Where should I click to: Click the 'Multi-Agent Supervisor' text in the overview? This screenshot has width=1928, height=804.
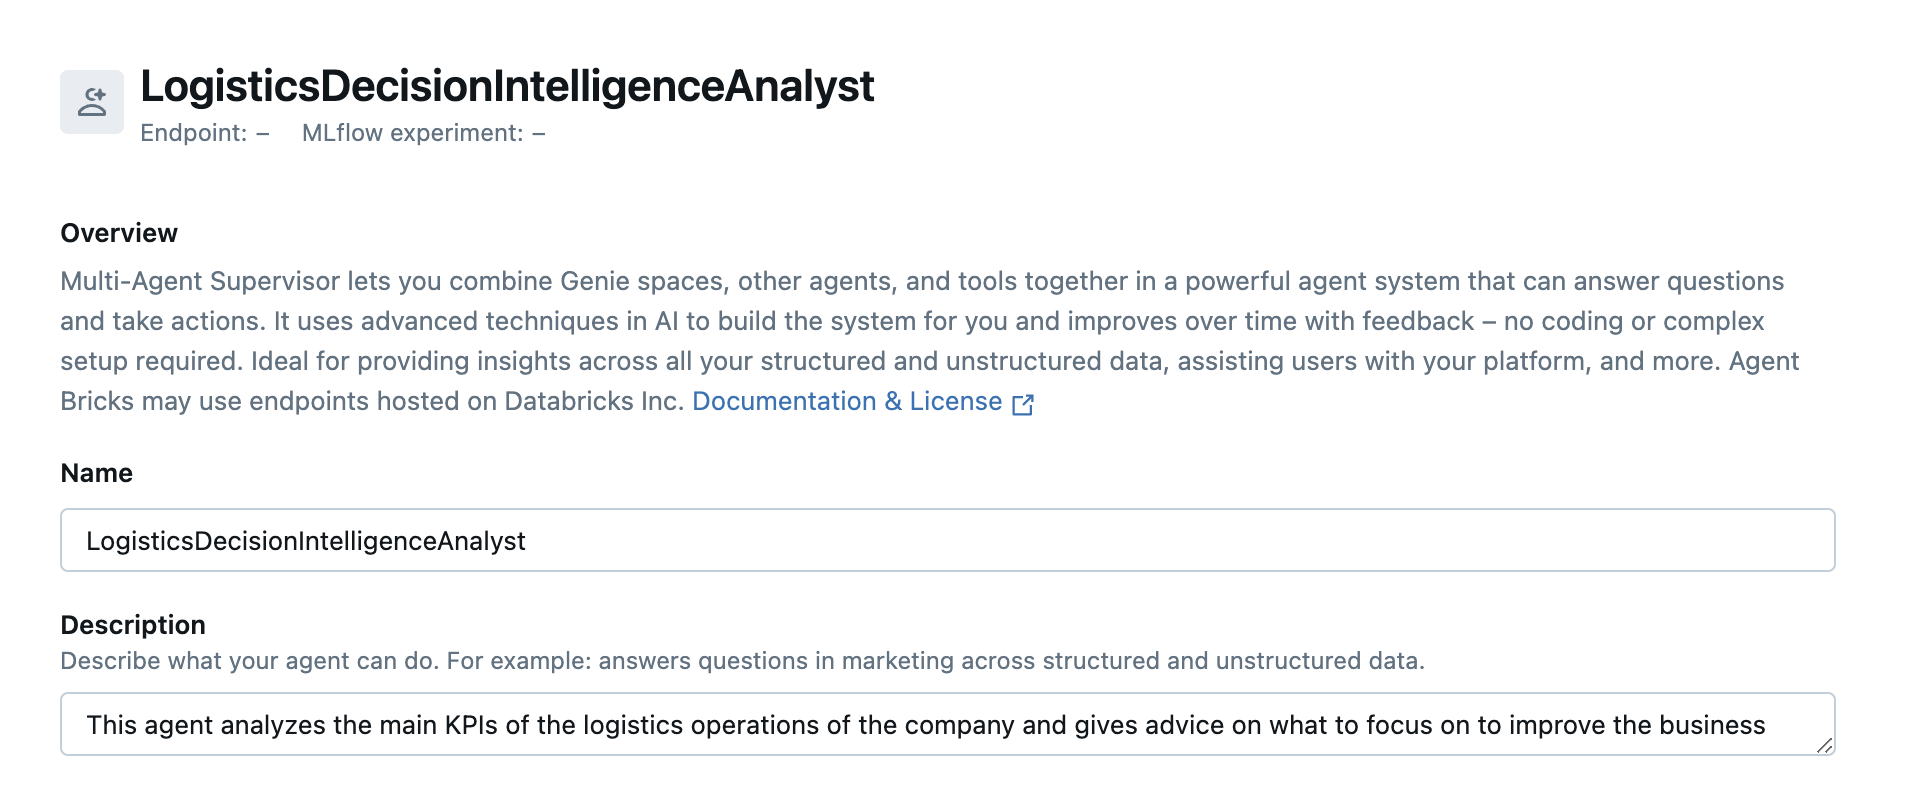point(200,282)
